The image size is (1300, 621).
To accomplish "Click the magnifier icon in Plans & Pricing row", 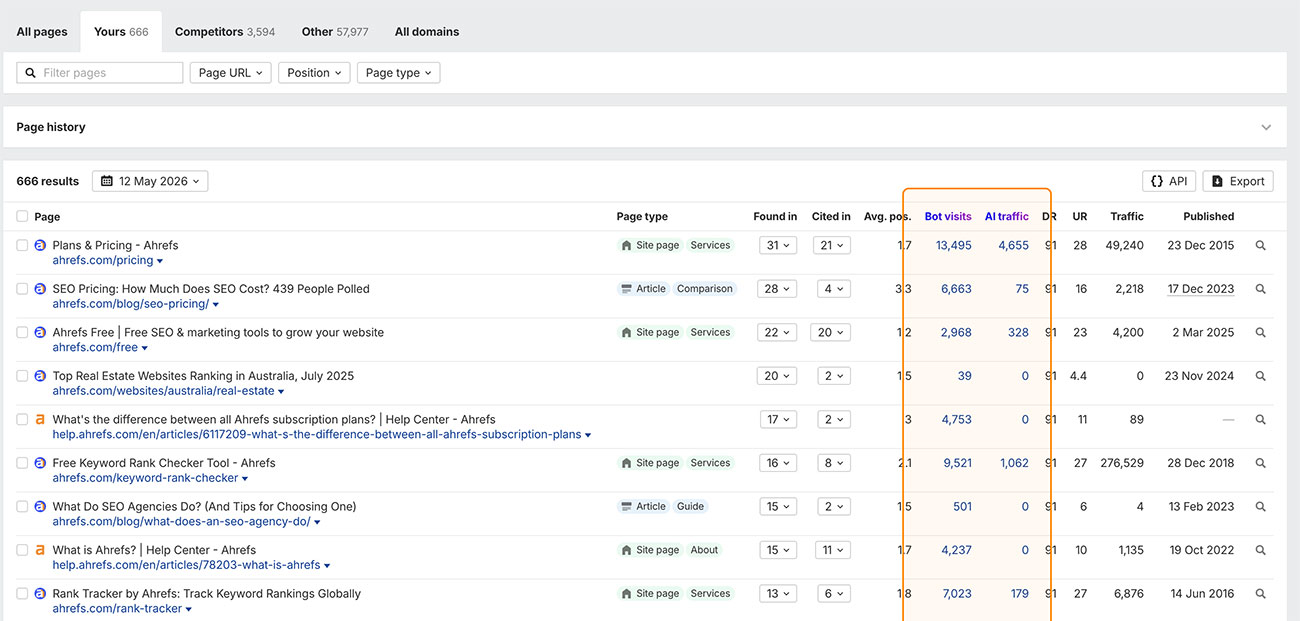I will click(x=1260, y=245).
